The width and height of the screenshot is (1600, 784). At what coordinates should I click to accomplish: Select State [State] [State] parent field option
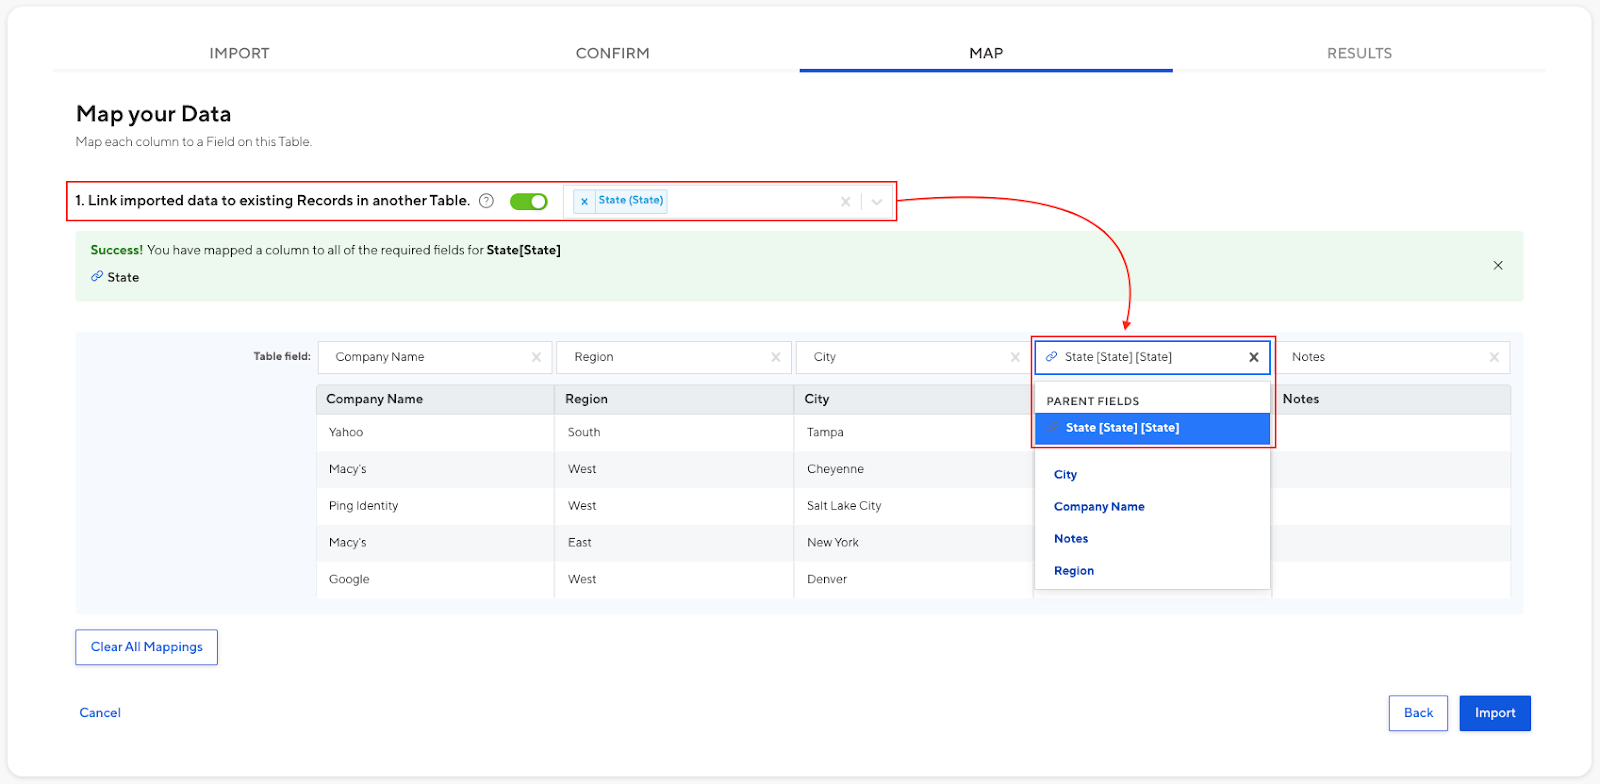1152,428
